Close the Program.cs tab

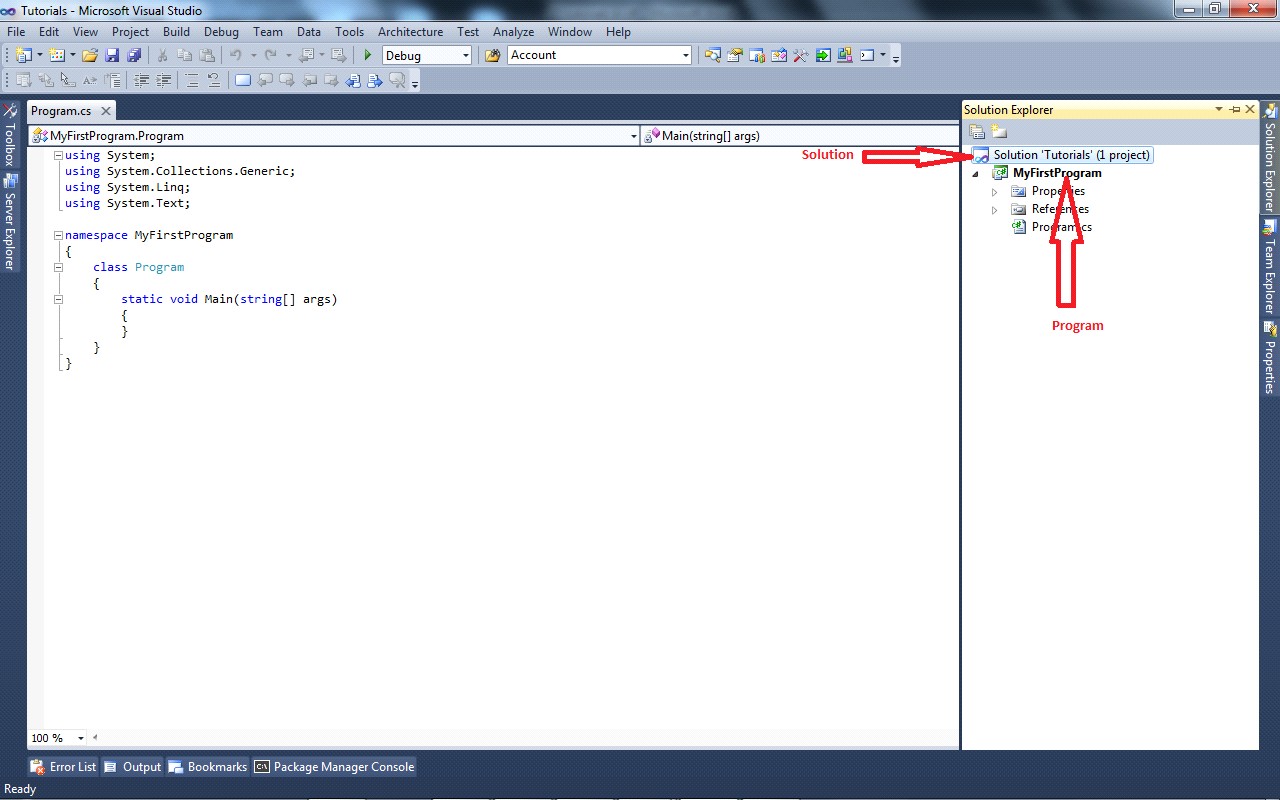105,111
